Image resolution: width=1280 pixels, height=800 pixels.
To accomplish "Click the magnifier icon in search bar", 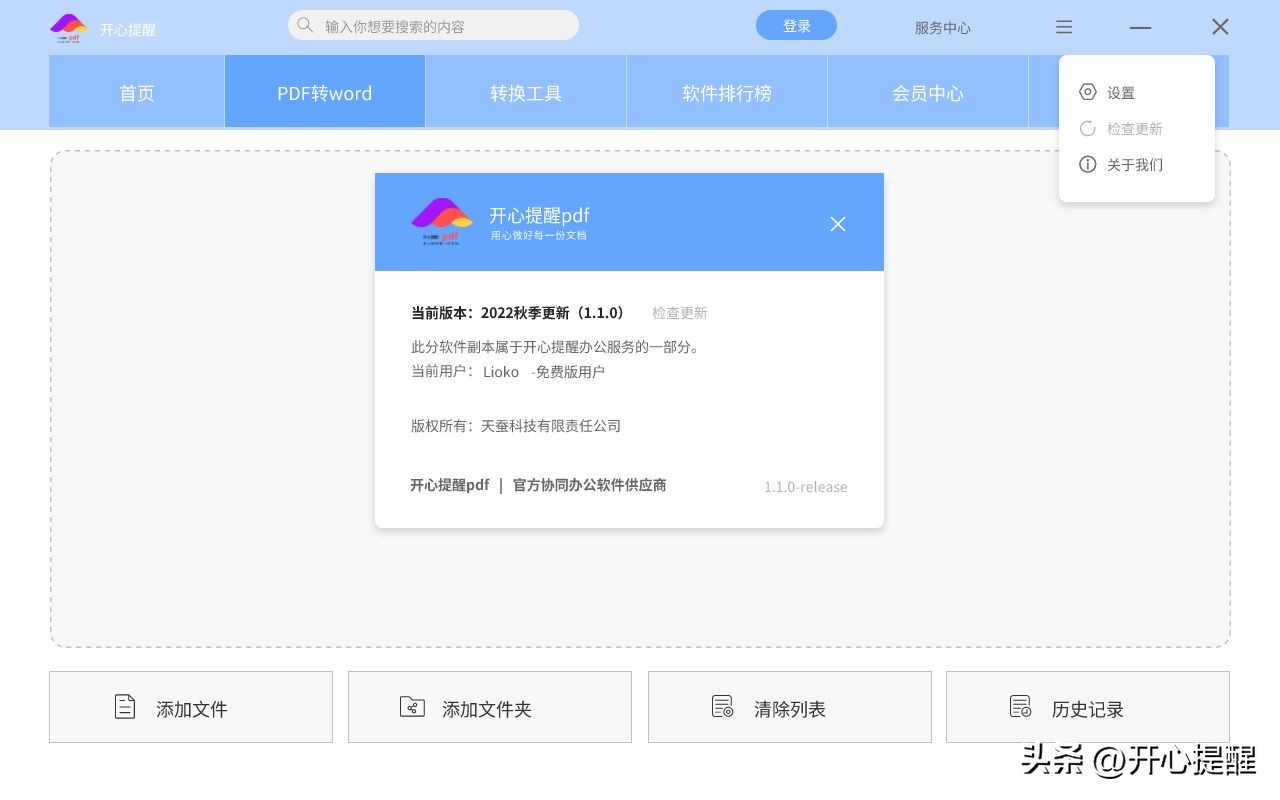I will pyautogui.click(x=305, y=25).
